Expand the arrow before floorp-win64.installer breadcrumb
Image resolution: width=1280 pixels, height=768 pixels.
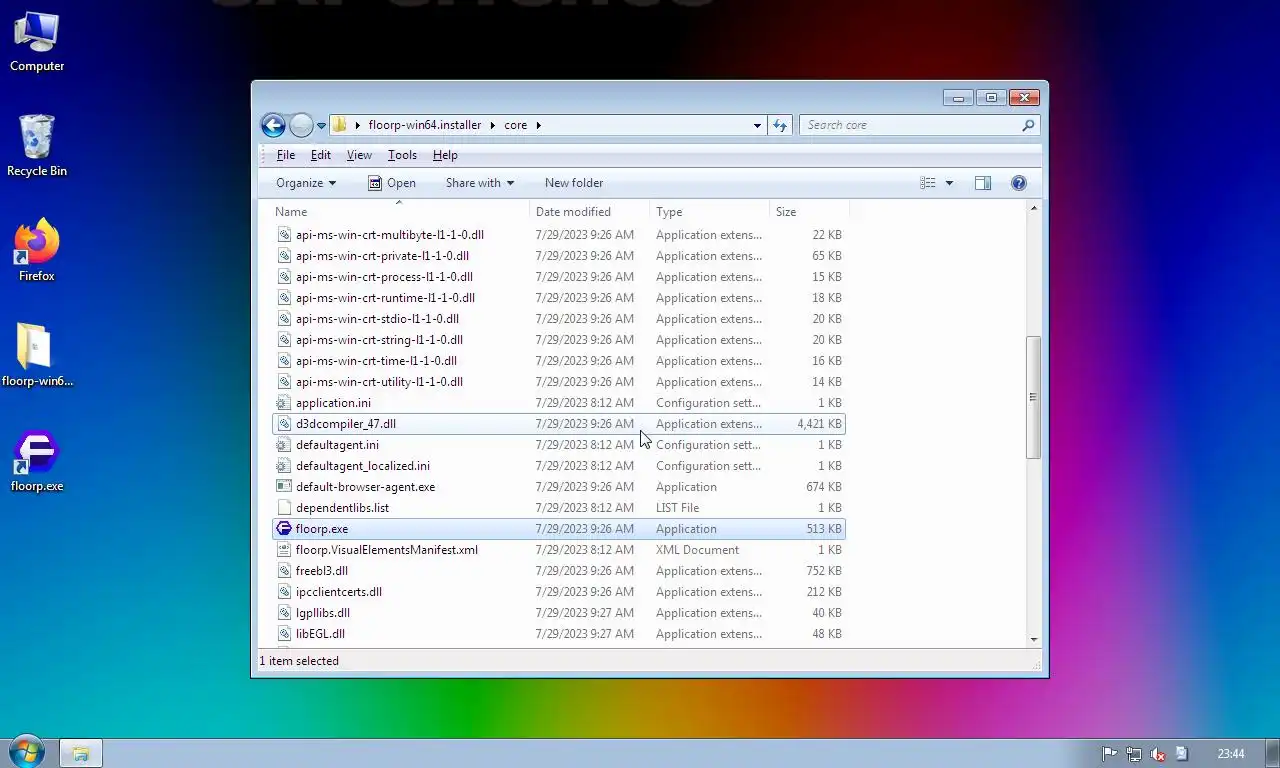coord(357,125)
